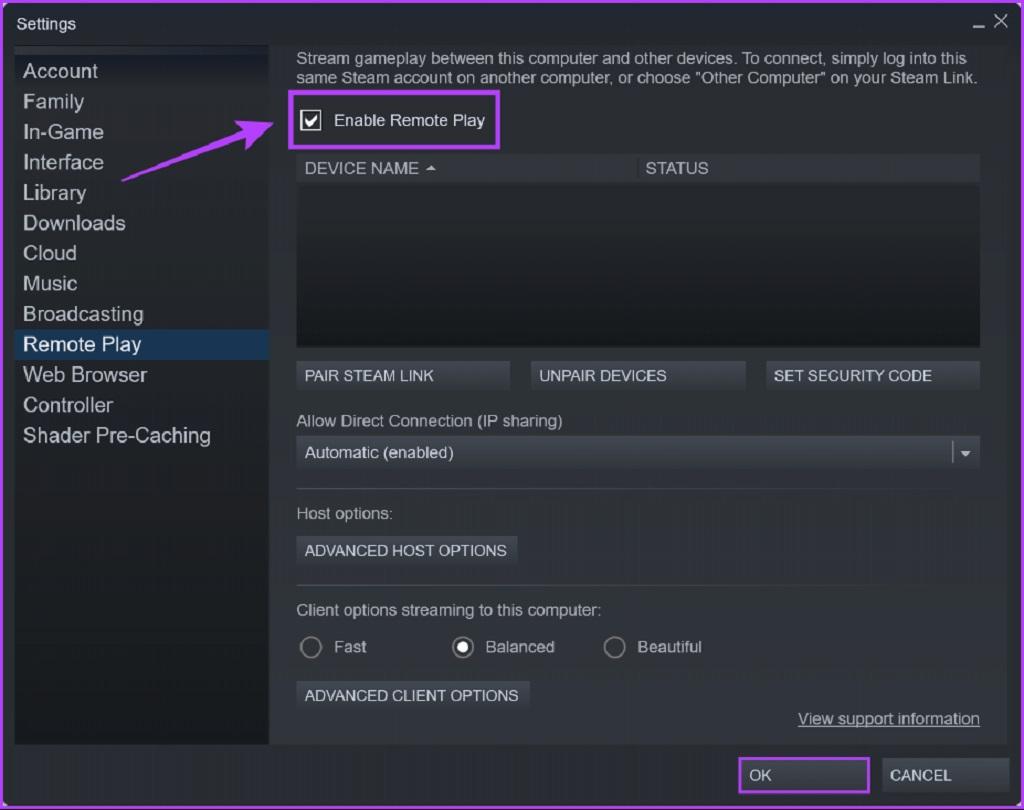Open Shader Pre-Caching settings
The width and height of the screenshot is (1024, 810).
[141, 435]
